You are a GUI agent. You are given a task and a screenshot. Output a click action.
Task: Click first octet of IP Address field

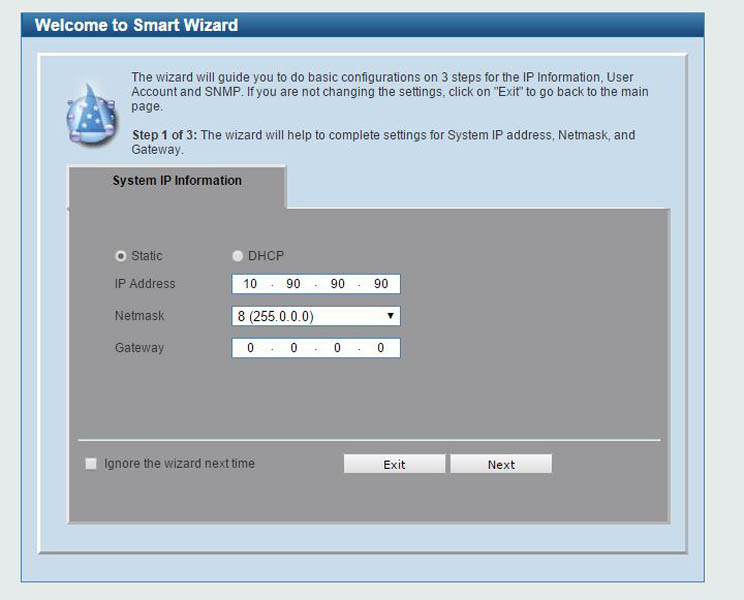point(250,284)
